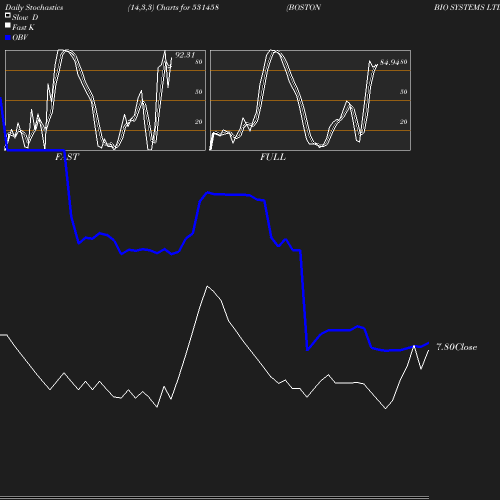Click the full stochastic chart panel

[x=310, y=100]
